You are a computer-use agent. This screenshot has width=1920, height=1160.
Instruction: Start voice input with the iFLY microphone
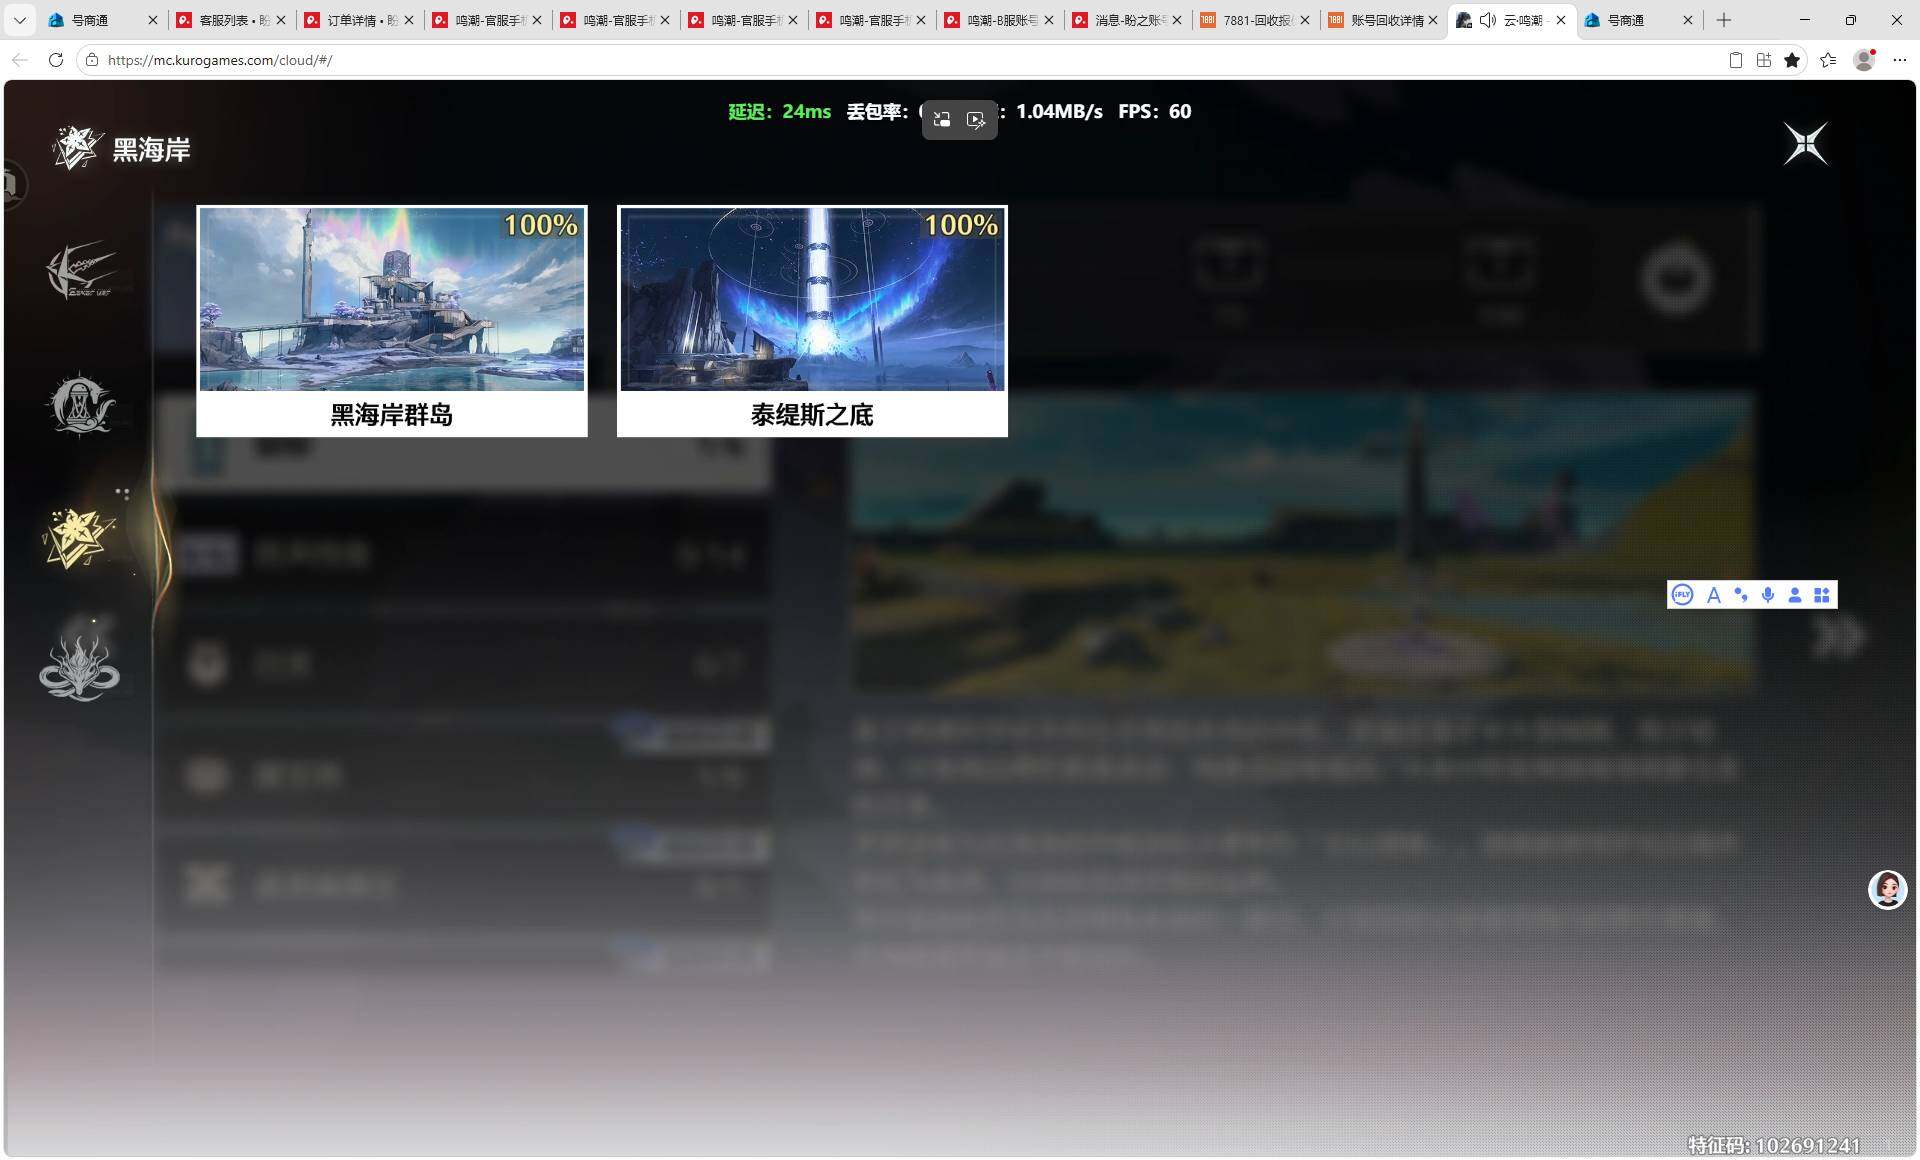[1768, 595]
